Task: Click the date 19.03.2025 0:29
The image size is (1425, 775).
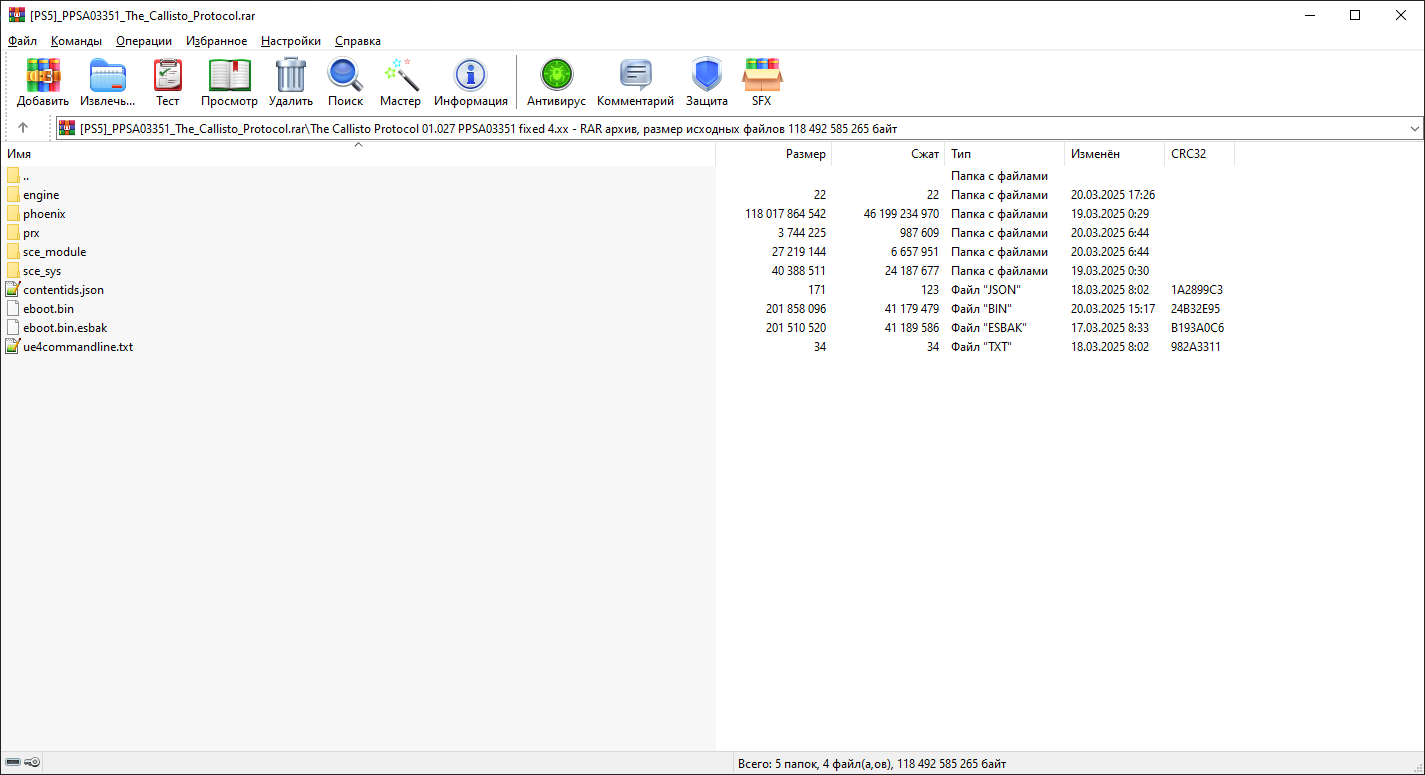Action: [x=1109, y=214]
